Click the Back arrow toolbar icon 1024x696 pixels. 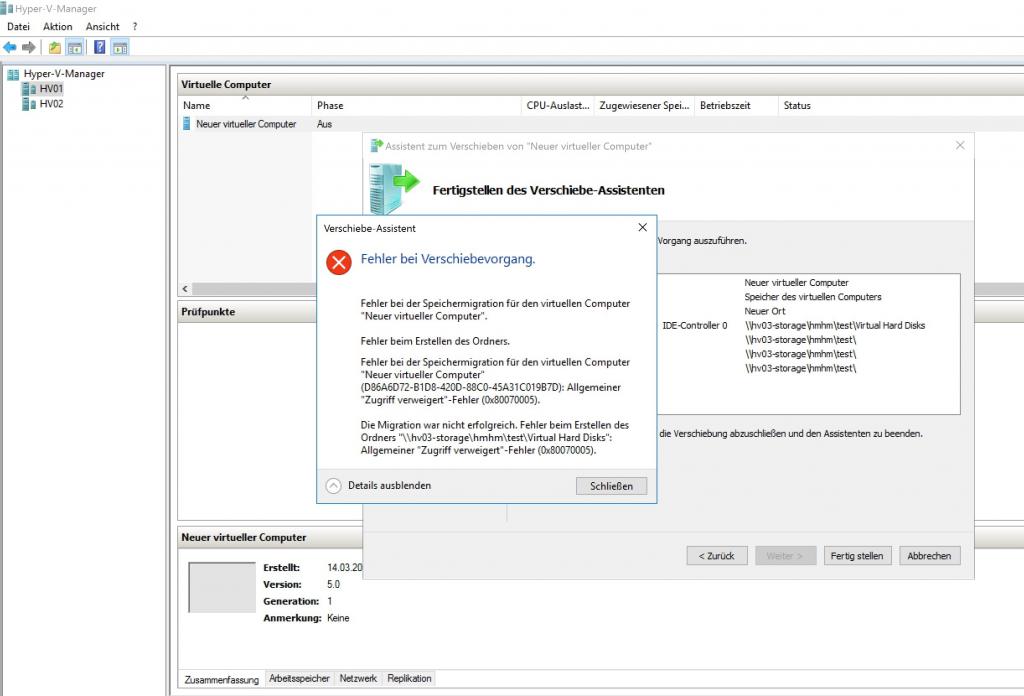coord(10,48)
